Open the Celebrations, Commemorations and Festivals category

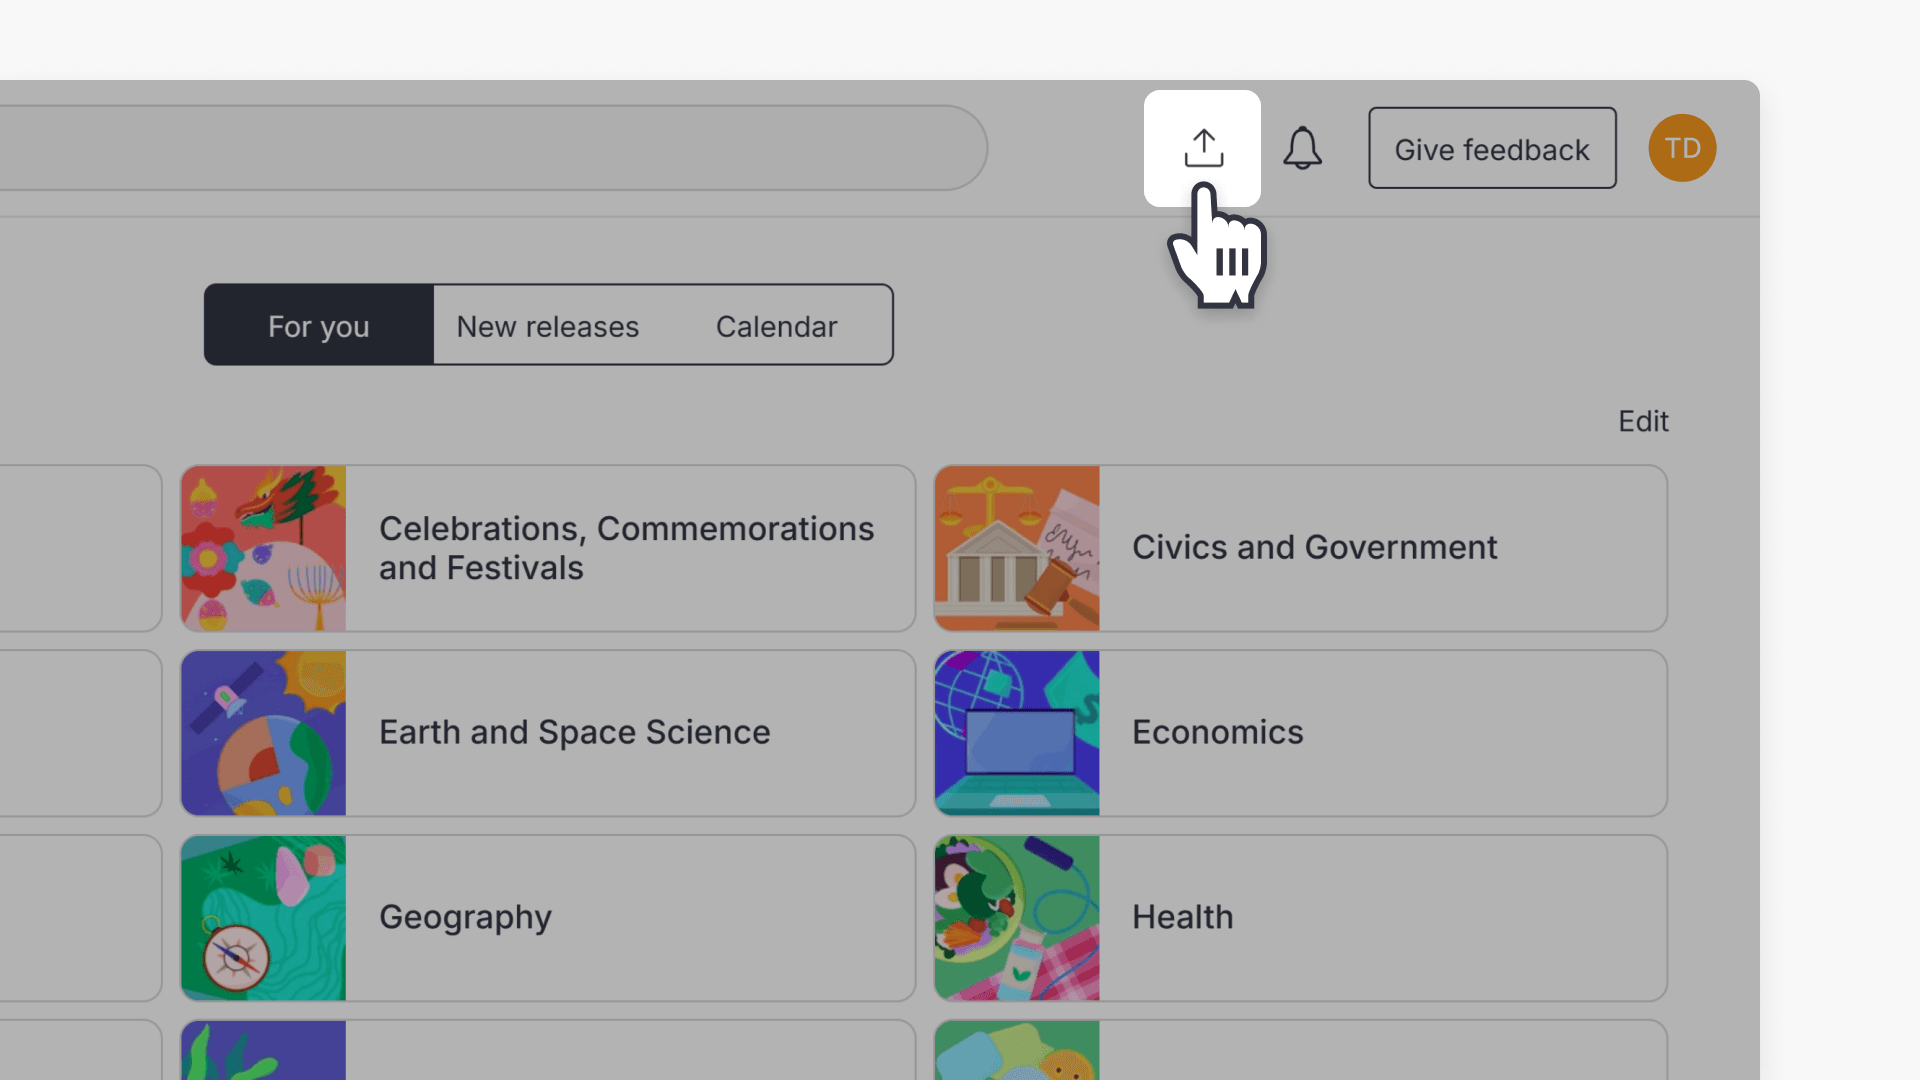[626, 548]
